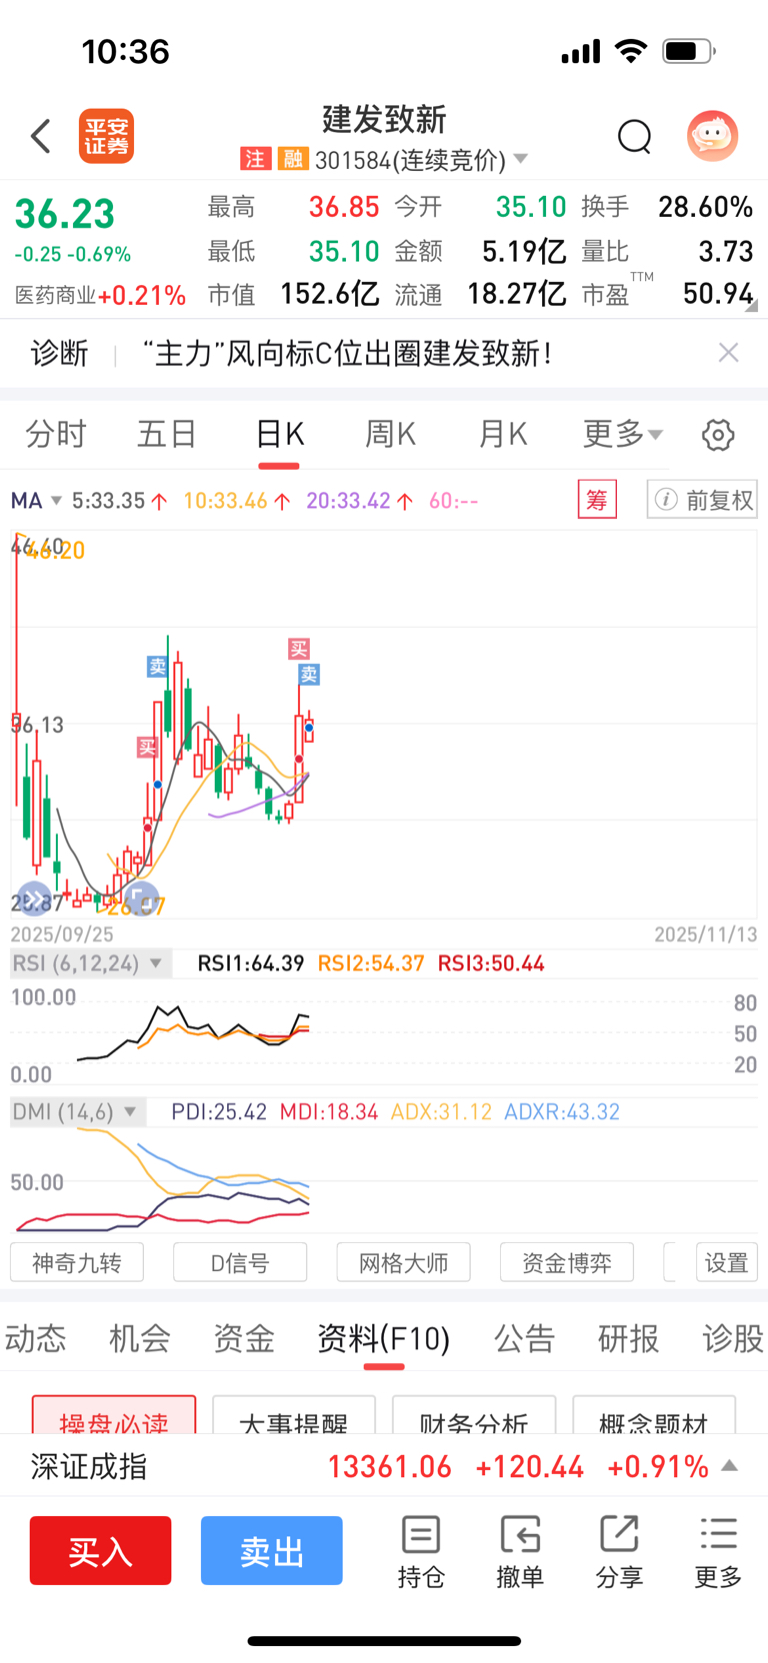The image size is (768, 1663).
Task: Switch to 动态 info tab
Action: pyautogui.click(x=35, y=1338)
